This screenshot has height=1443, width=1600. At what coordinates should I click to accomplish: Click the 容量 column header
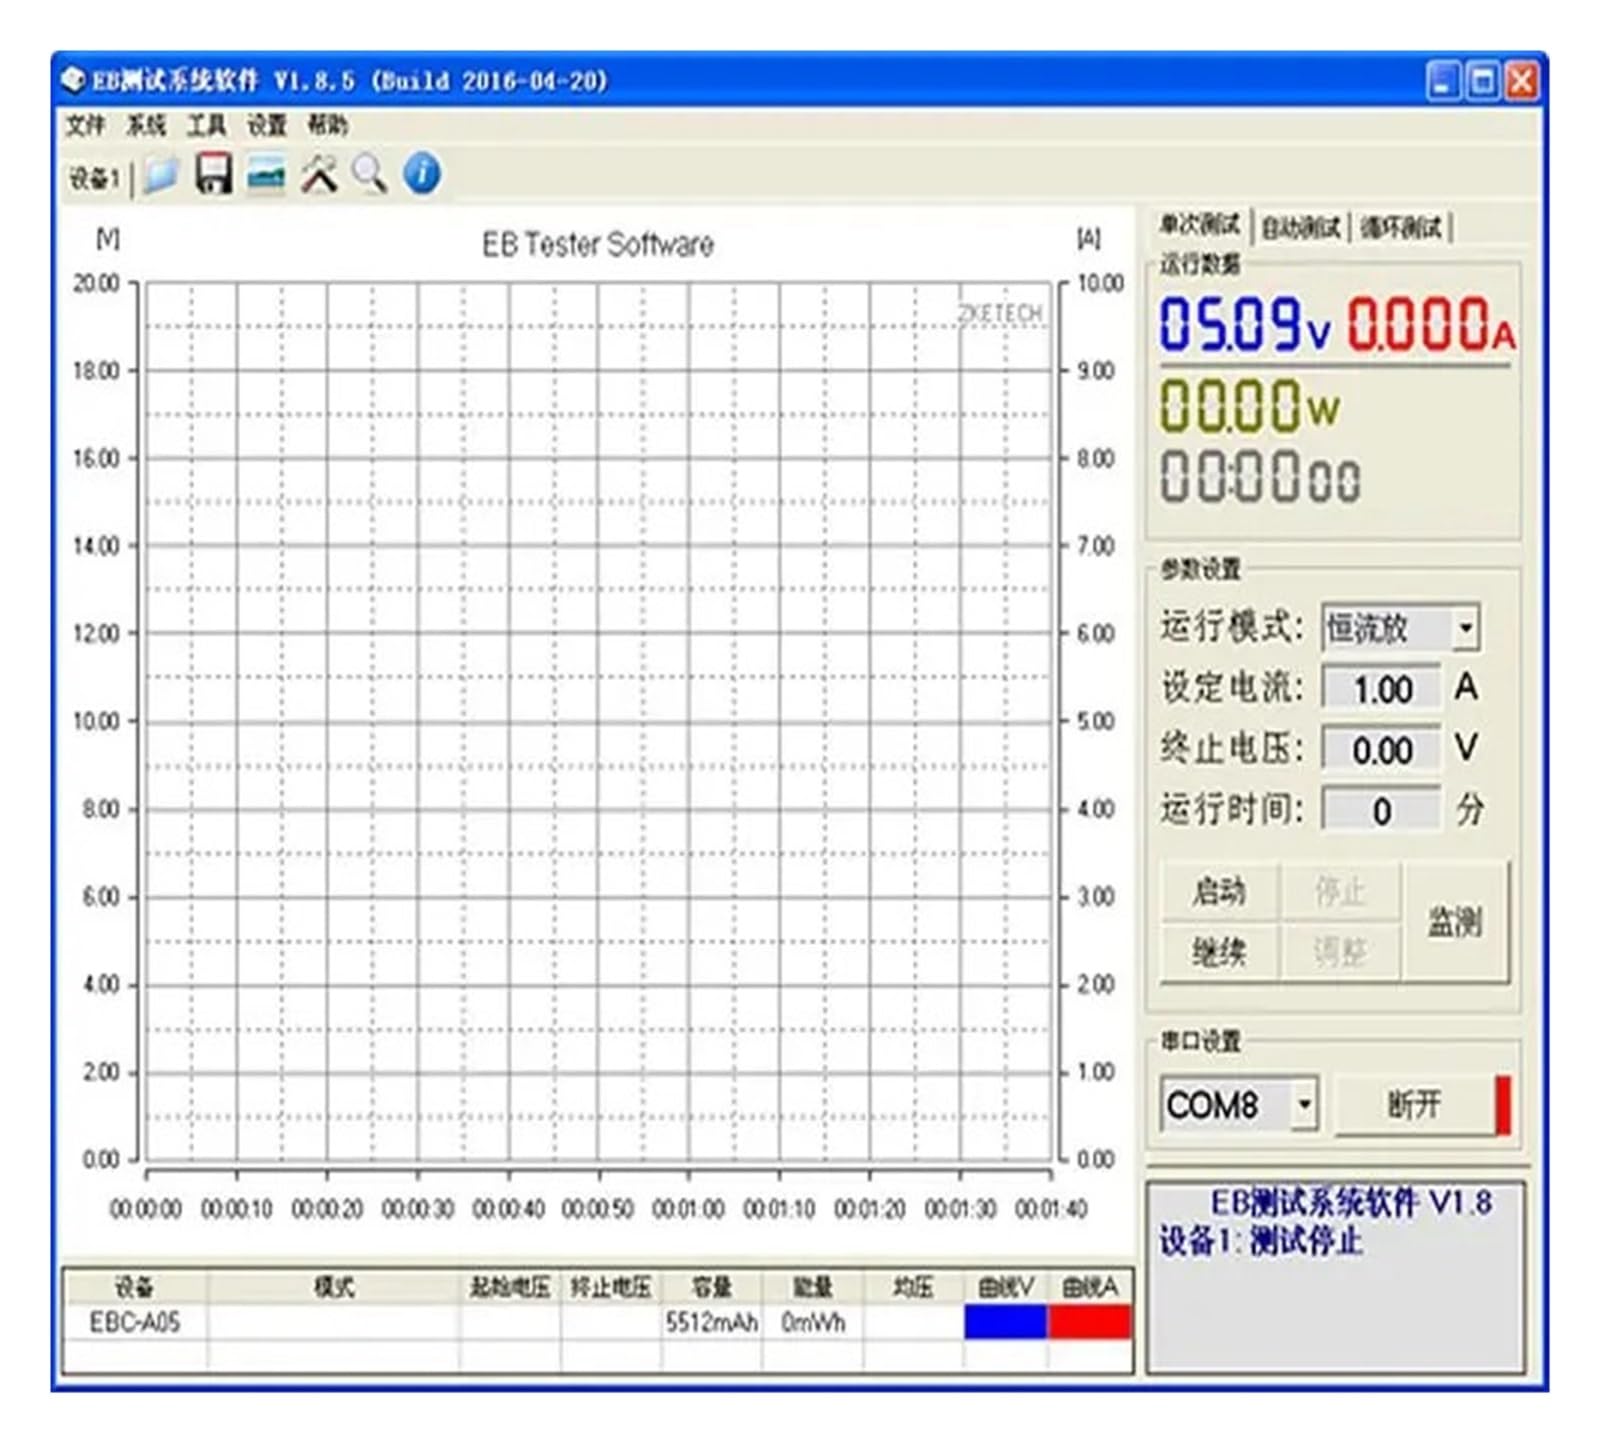[712, 1287]
